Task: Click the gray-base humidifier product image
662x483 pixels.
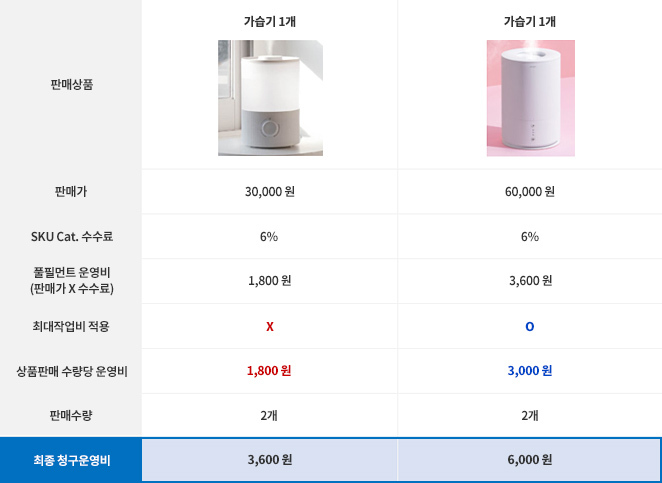Action: tap(270, 98)
